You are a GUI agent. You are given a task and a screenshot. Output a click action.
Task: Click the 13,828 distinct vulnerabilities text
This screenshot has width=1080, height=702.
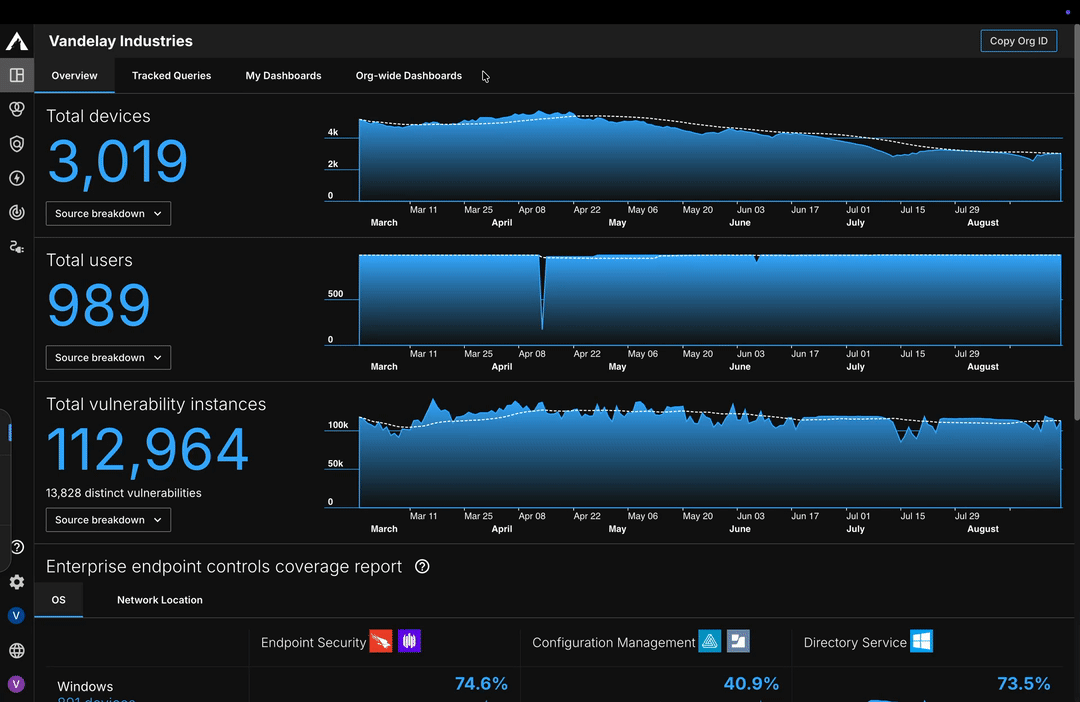tap(124, 493)
